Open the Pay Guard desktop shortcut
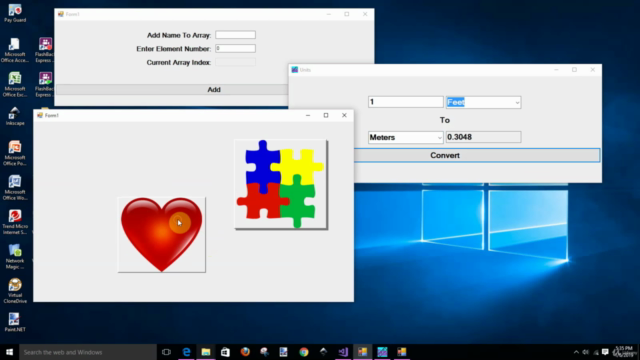This screenshot has width=640, height=360. (15, 13)
